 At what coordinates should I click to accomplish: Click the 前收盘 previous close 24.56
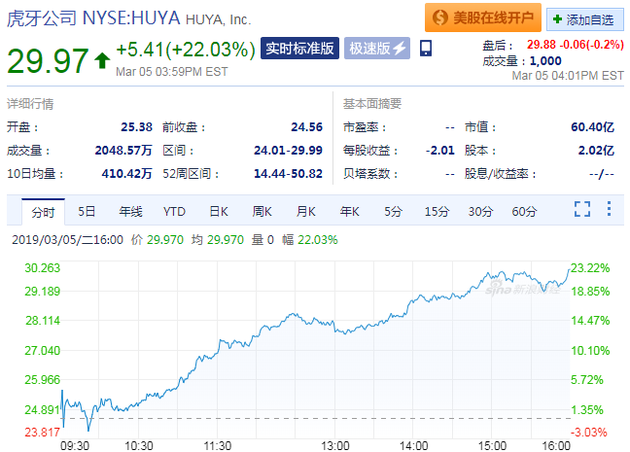[307, 127]
